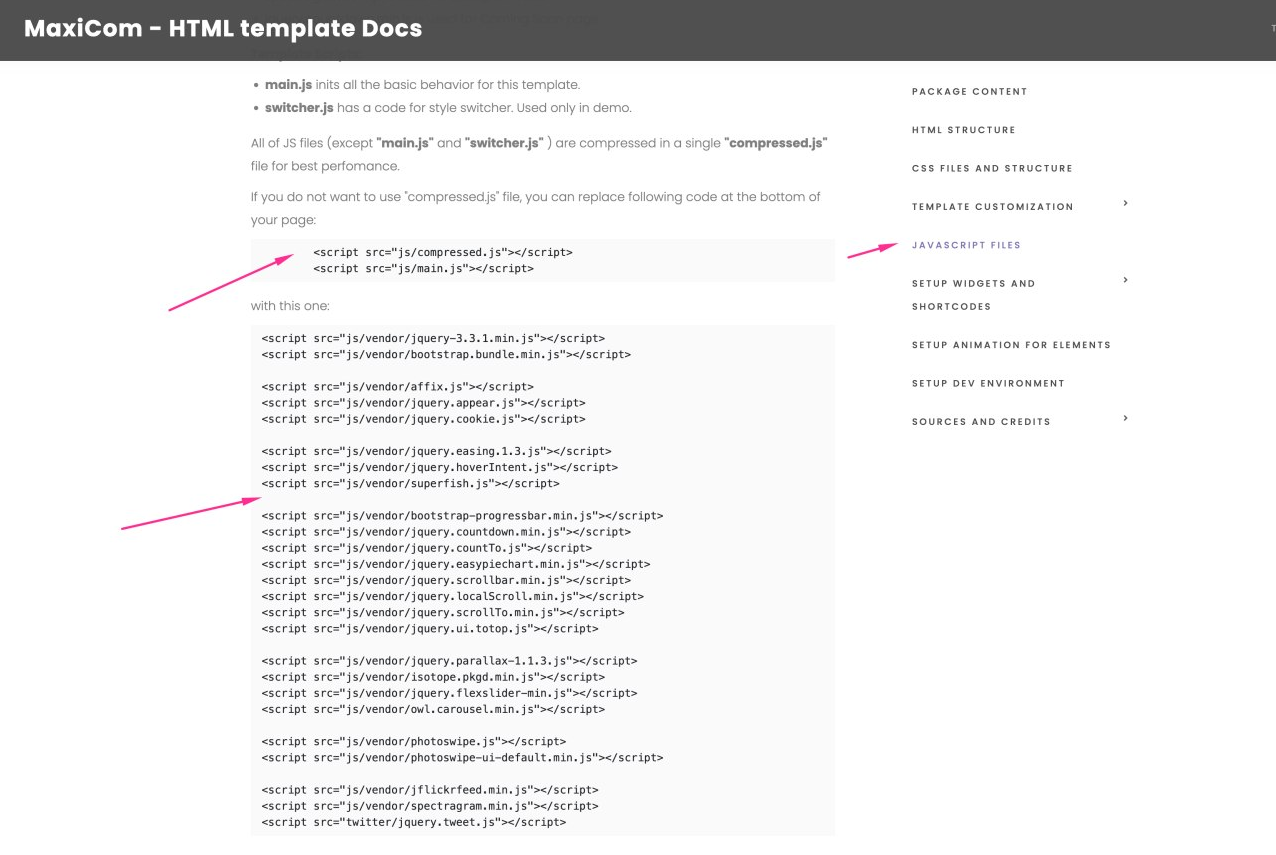Click the jquery-3.3.1.min.js script line
Viewport: 1276px width, 855px height.
point(433,339)
